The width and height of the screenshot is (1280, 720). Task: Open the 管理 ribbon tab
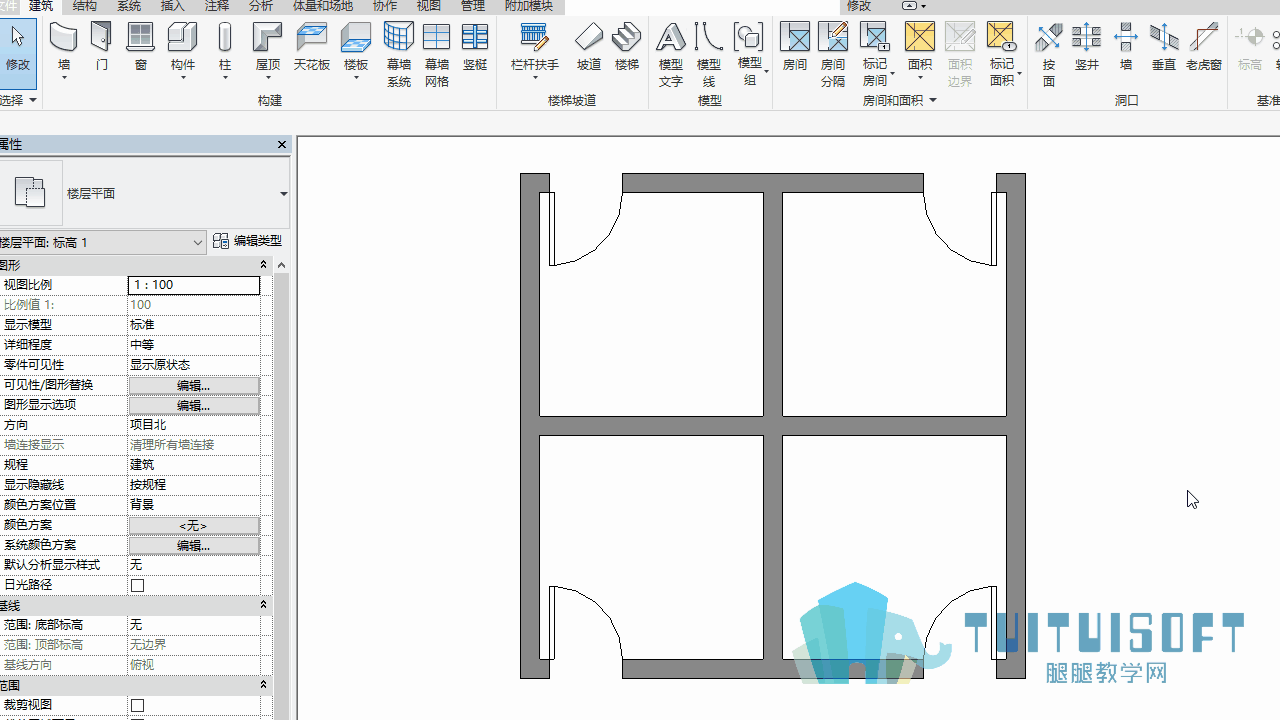(473, 6)
